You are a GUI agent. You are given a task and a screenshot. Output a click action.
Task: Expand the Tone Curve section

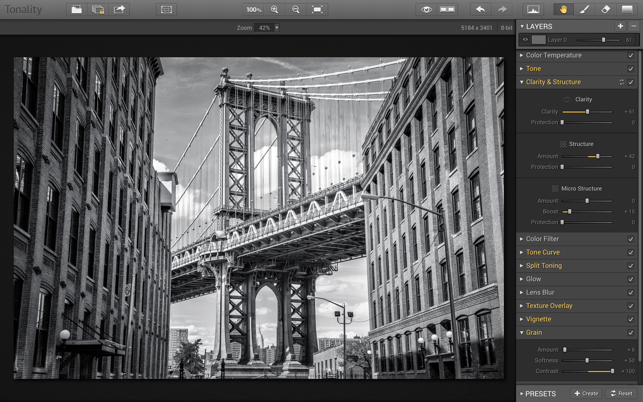521,252
